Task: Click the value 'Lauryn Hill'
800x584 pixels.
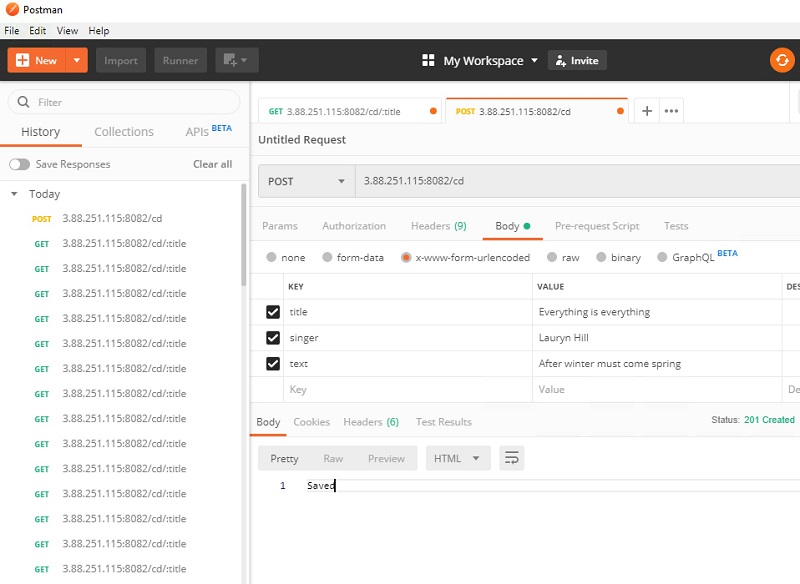Action: (563, 338)
